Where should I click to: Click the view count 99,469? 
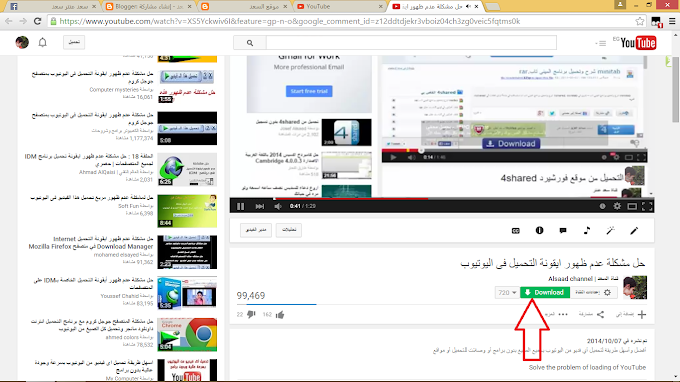point(251,296)
